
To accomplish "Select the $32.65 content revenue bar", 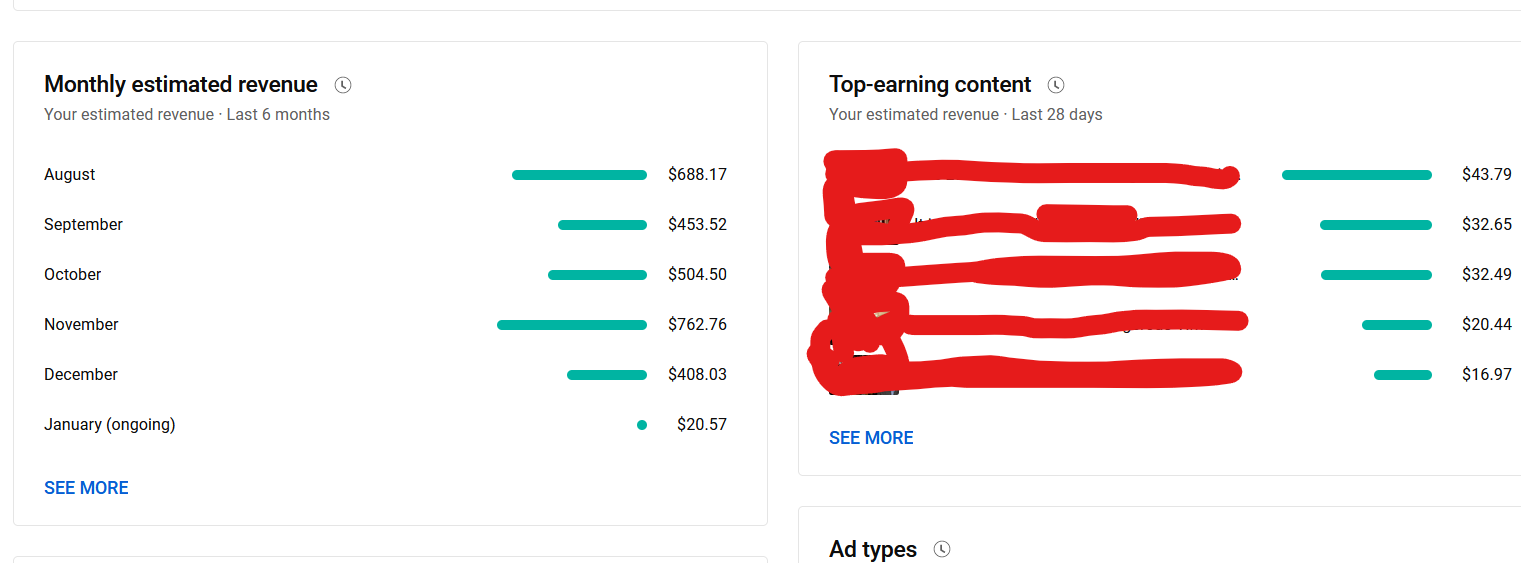I will (1376, 225).
